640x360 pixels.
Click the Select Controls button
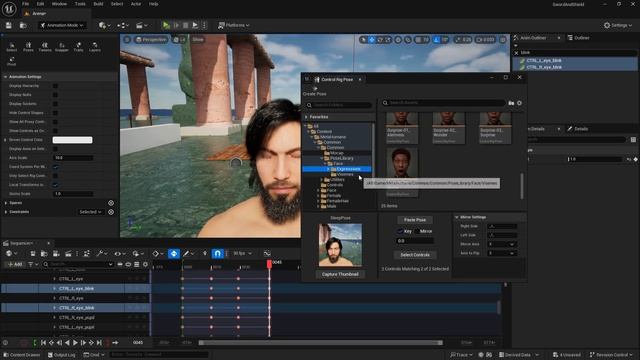[x=415, y=255]
